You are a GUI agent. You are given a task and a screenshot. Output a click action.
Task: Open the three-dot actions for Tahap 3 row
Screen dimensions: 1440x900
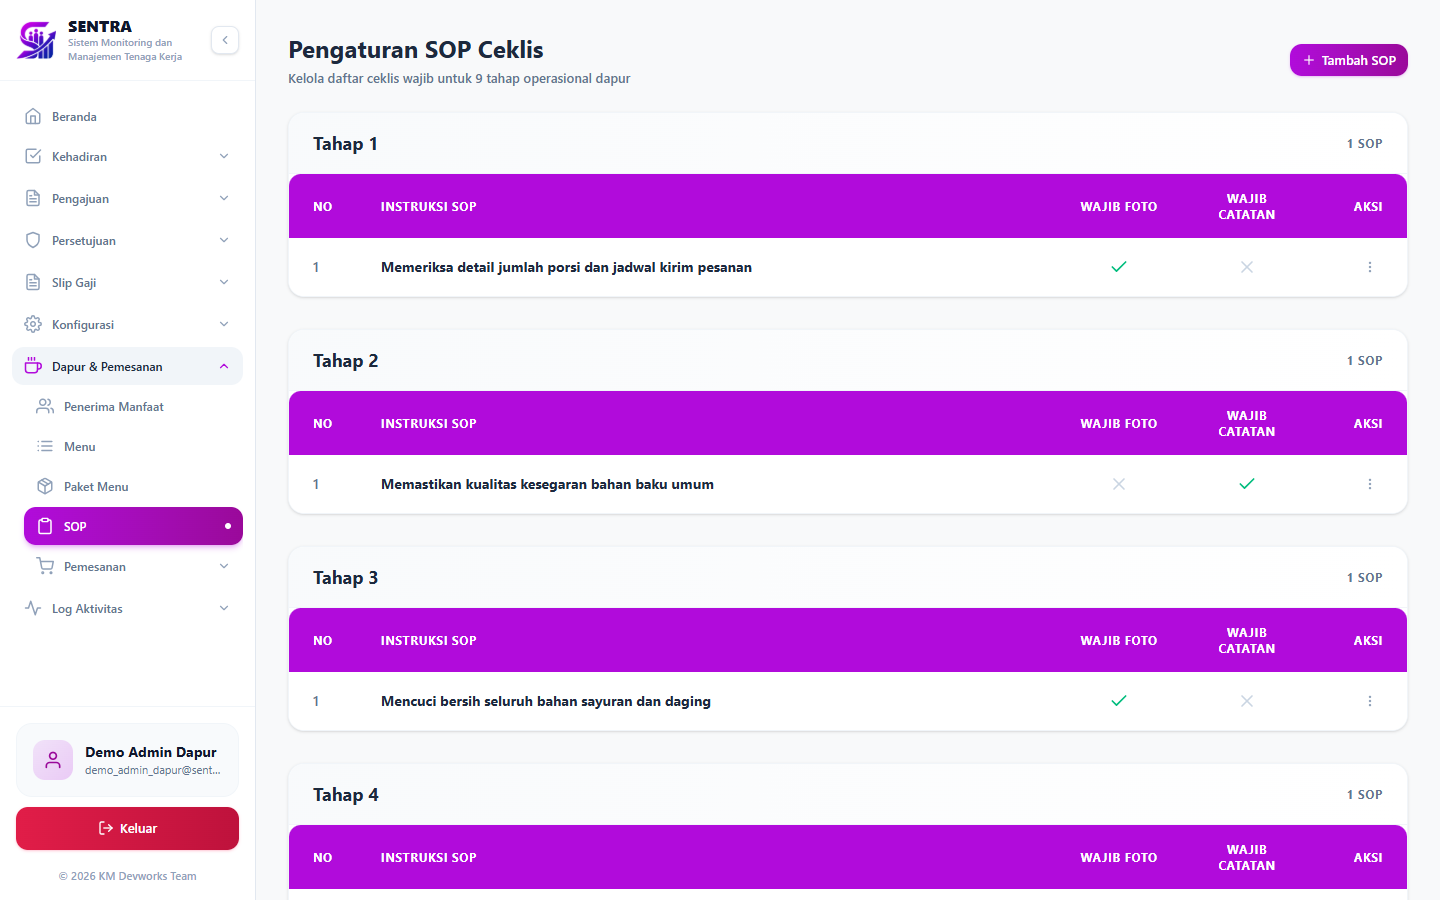click(x=1369, y=701)
